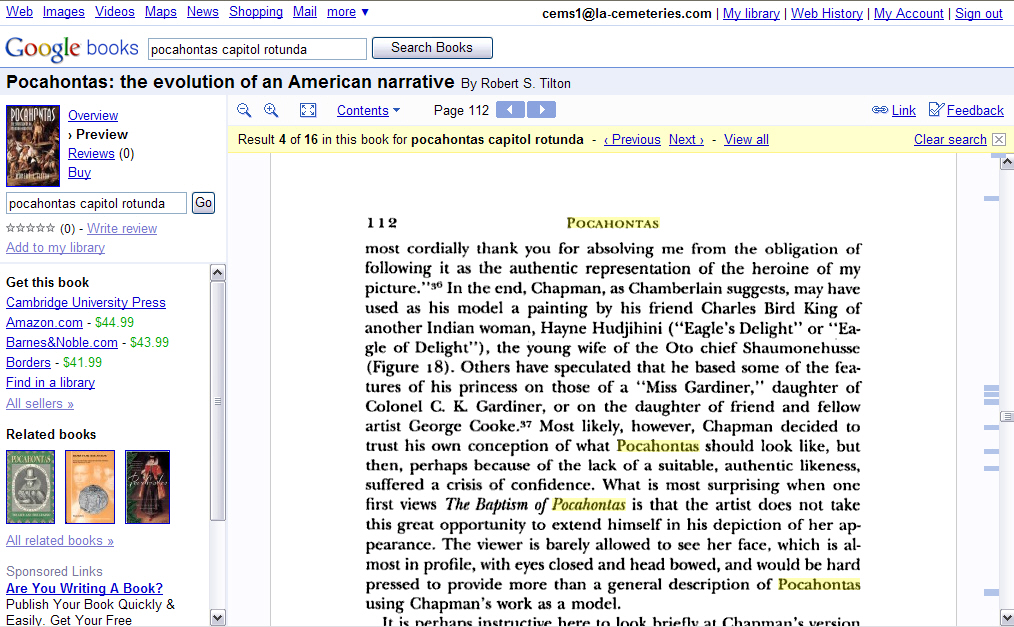
Task: Click the zoom out magnifier icon
Action: (244, 110)
